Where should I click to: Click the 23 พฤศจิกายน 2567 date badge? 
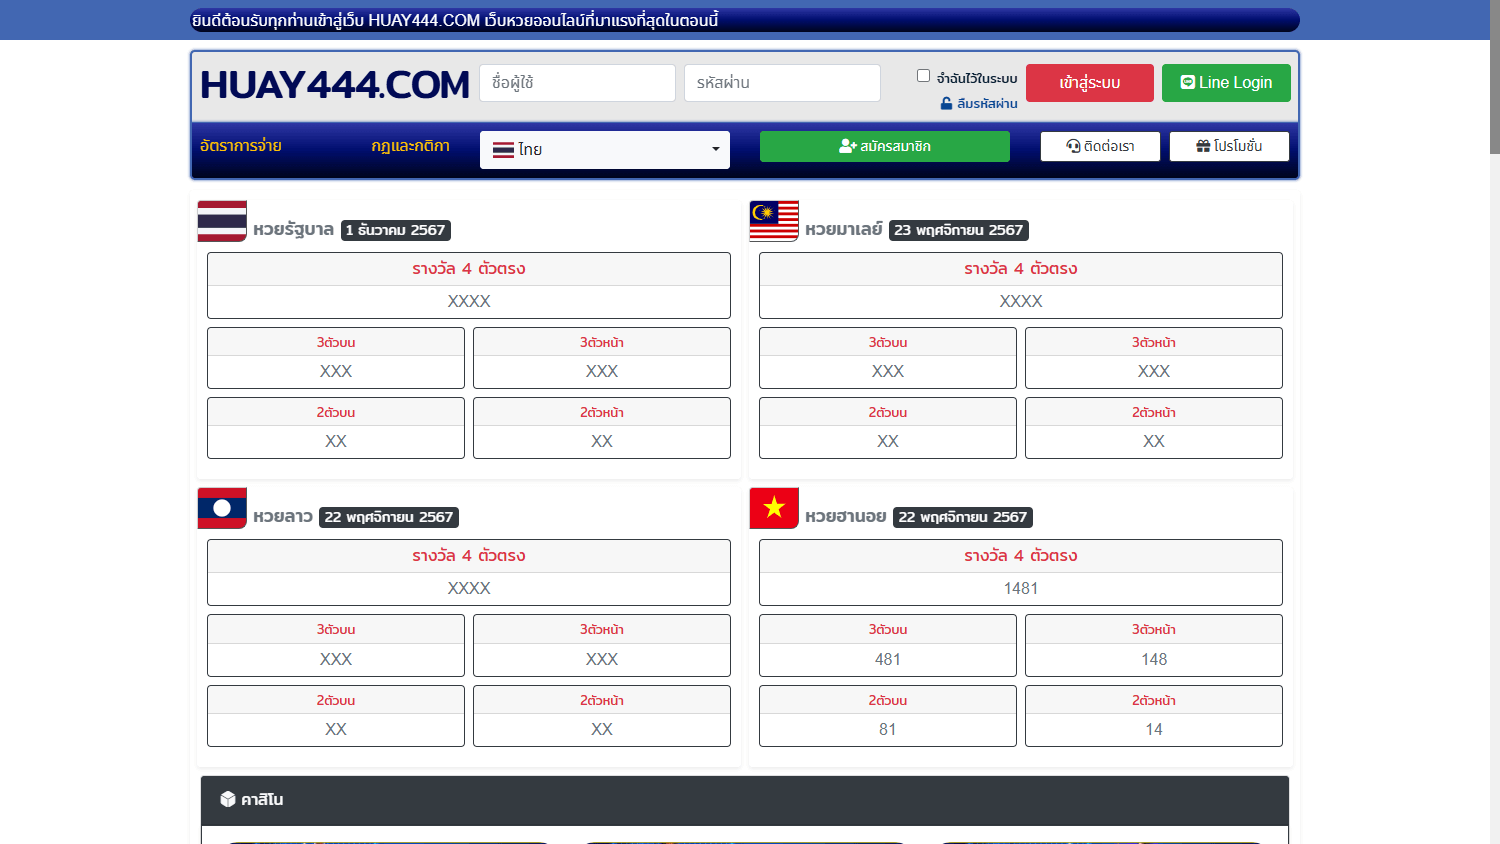tap(959, 230)
